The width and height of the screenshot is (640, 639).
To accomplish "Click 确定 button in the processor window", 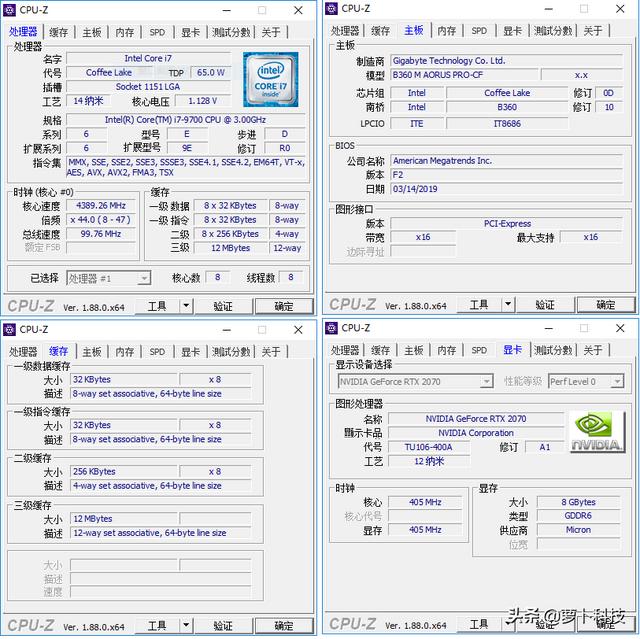I will tap(284, 306).
